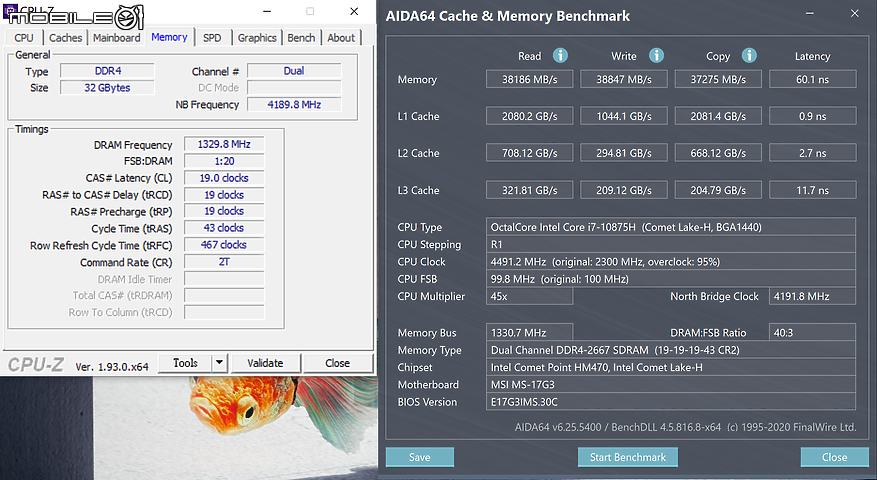This screenshot has width=877, height=480.
Task: Click the CPU FSB 99.8 MHz field
Action: point(671,279)
